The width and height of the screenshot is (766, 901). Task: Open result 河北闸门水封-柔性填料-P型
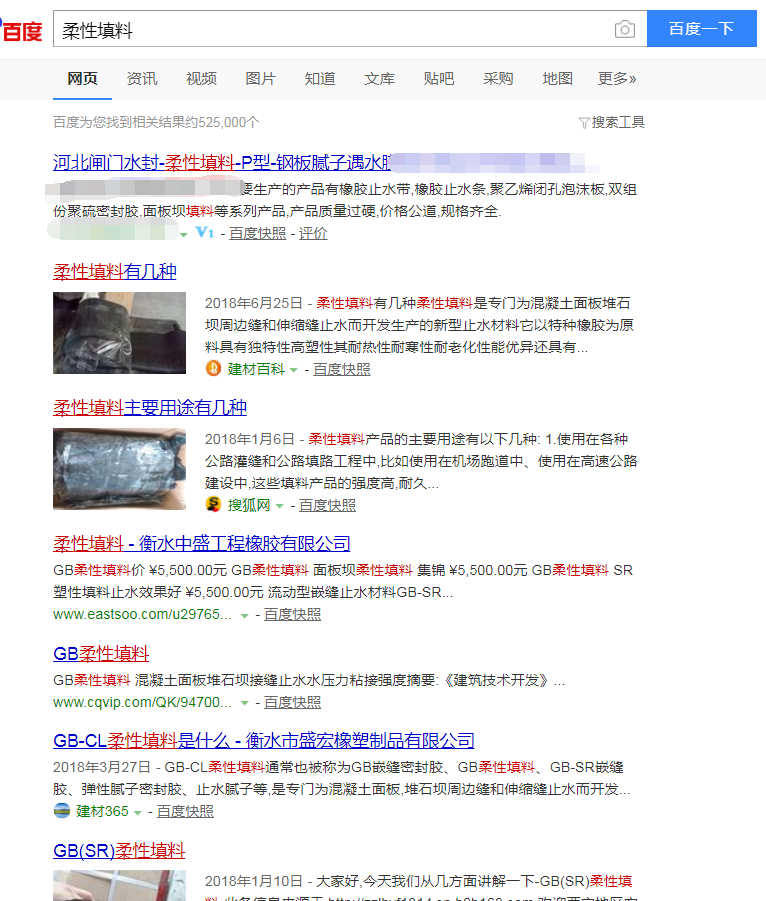pos(222,163)
